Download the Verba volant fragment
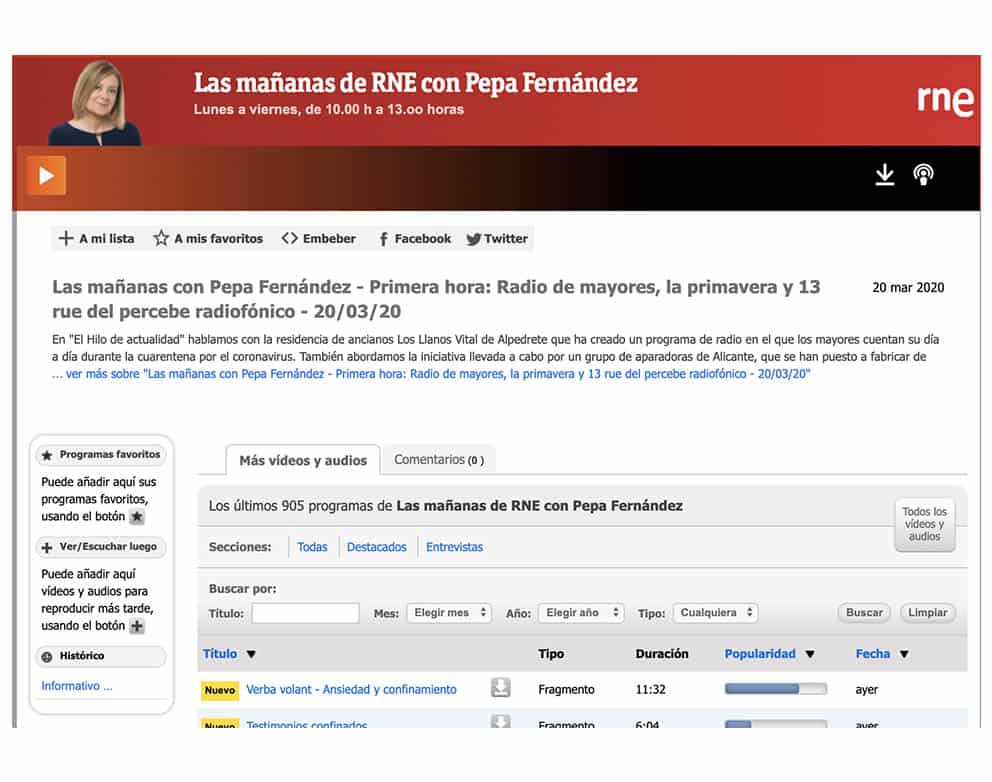The height and width of the screenshot is (782, 992). [x=500, y=688]
